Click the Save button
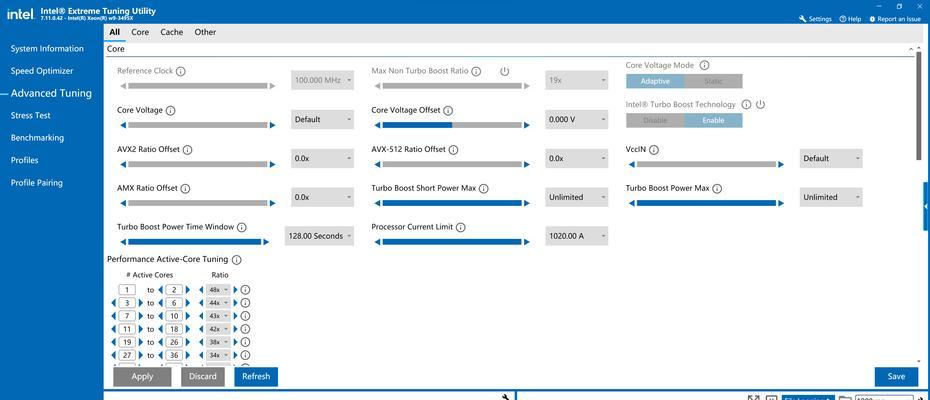Viewport: 930px width, 400px height. 896,377
